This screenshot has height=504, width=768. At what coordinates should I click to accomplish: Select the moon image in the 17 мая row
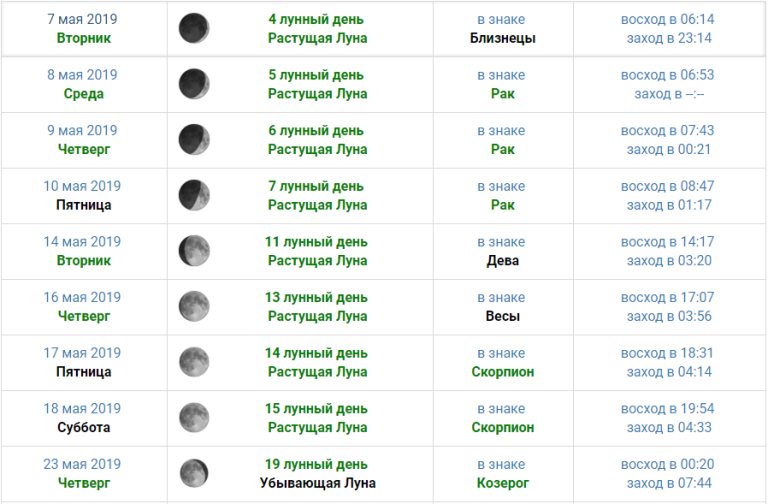click(193, 361)
